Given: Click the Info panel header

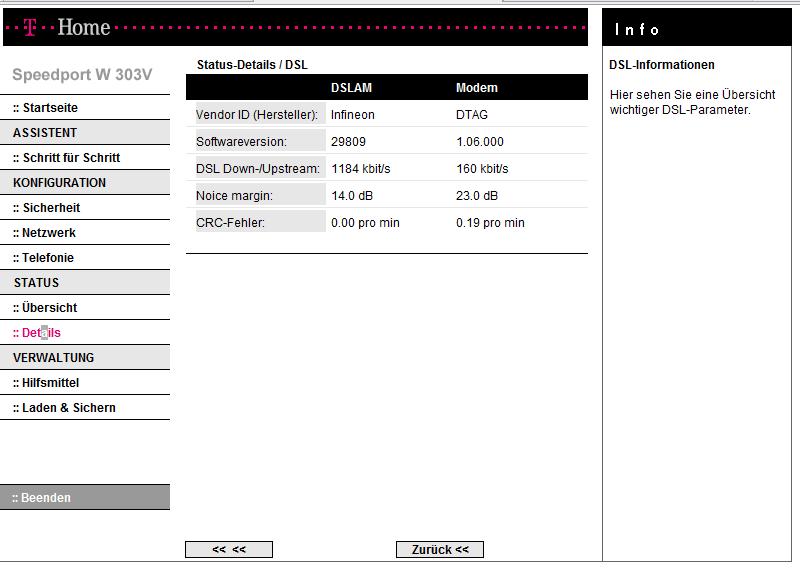Looking at the screenshot, I should click(696, 29).
